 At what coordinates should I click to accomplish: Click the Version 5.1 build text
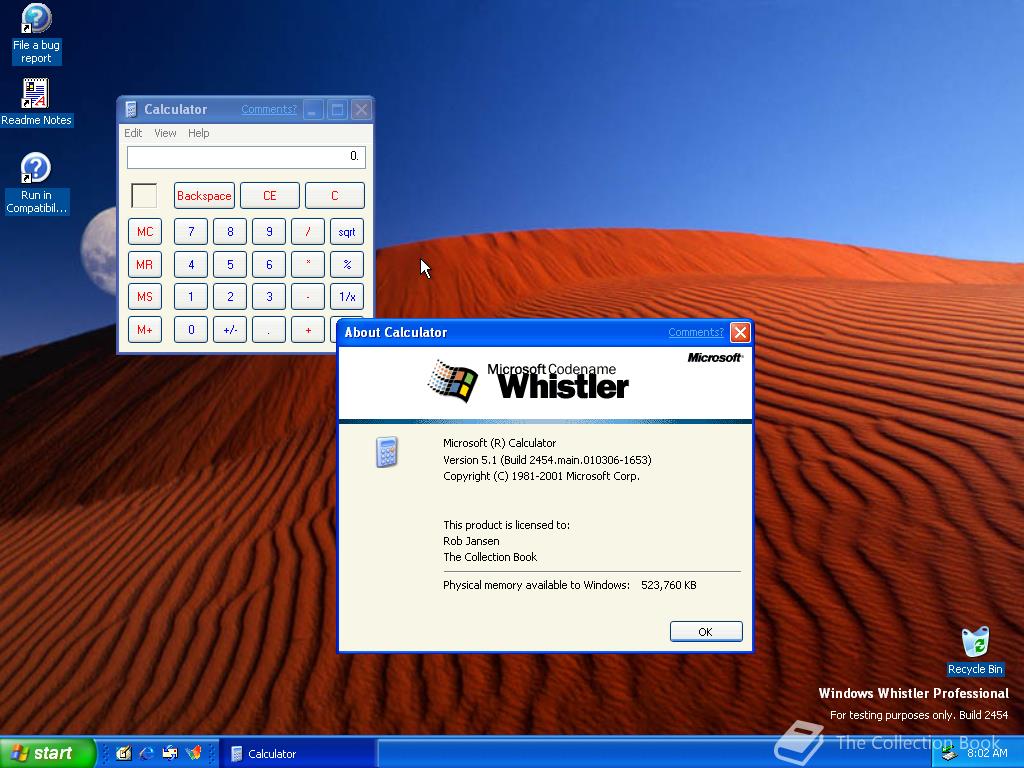click(547, 460)
